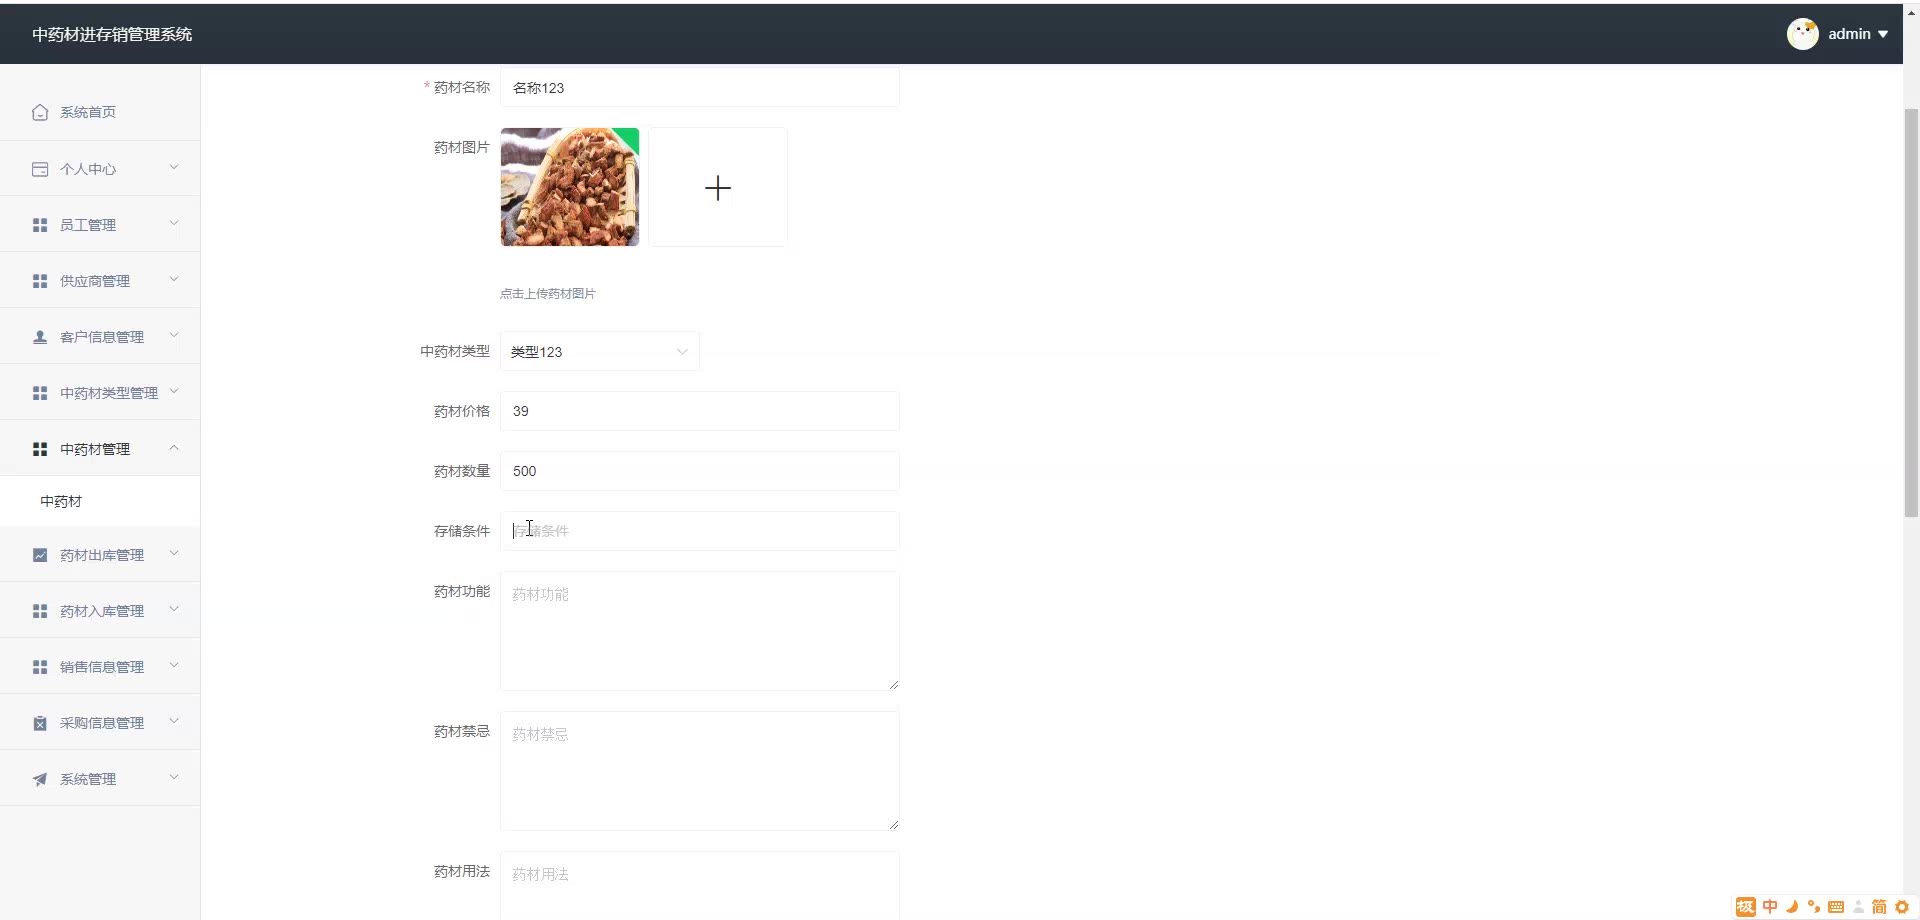The width and height of the screenshot is (1920, 920).
Task: Click the chart icon beside 药材出库管理
Action: tap(40, 555)
